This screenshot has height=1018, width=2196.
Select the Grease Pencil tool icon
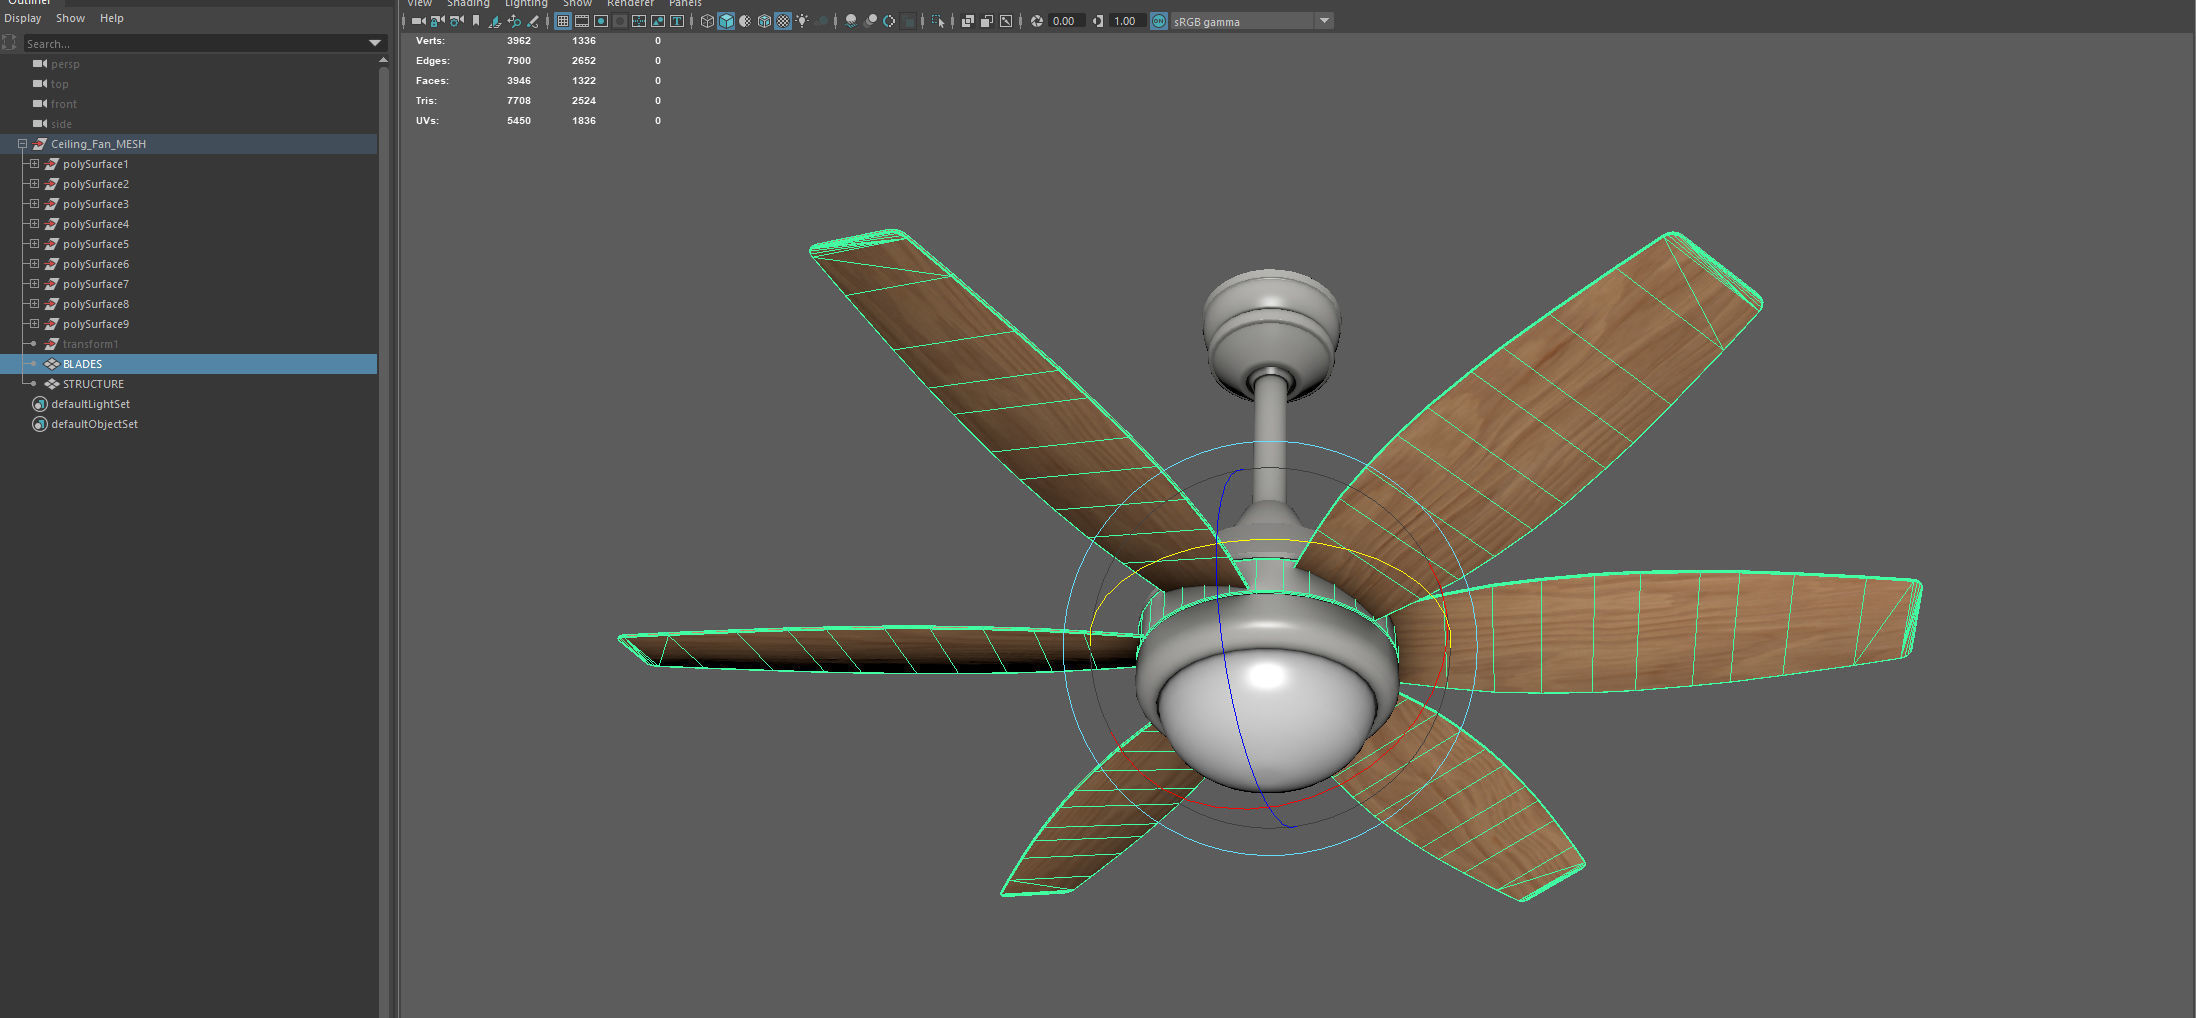(x=533, y=21)
